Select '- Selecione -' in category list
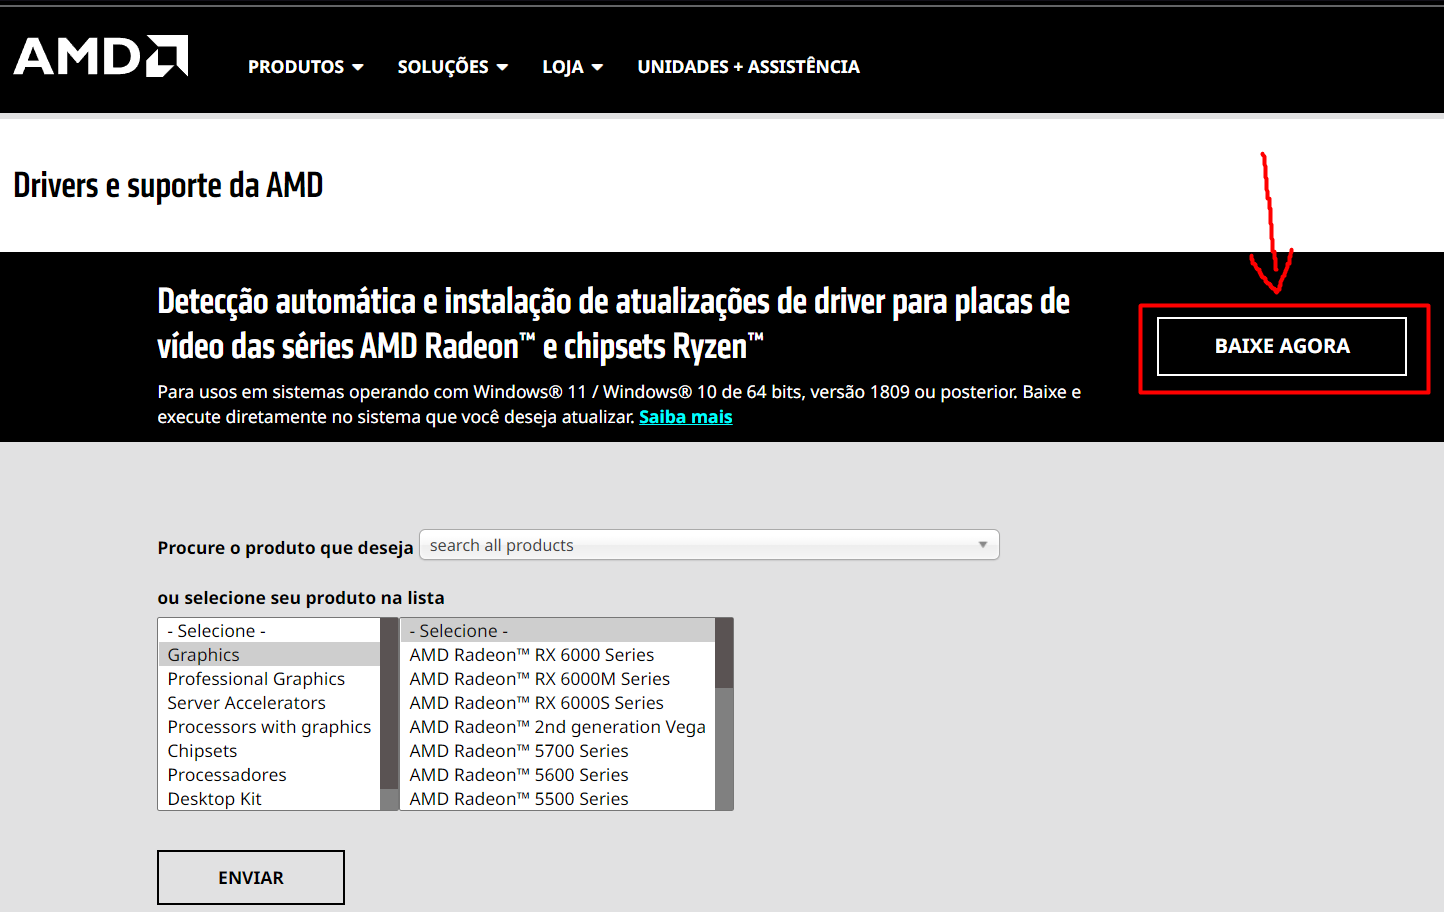Screen dimensions: 1444x912 pos(269,631)
